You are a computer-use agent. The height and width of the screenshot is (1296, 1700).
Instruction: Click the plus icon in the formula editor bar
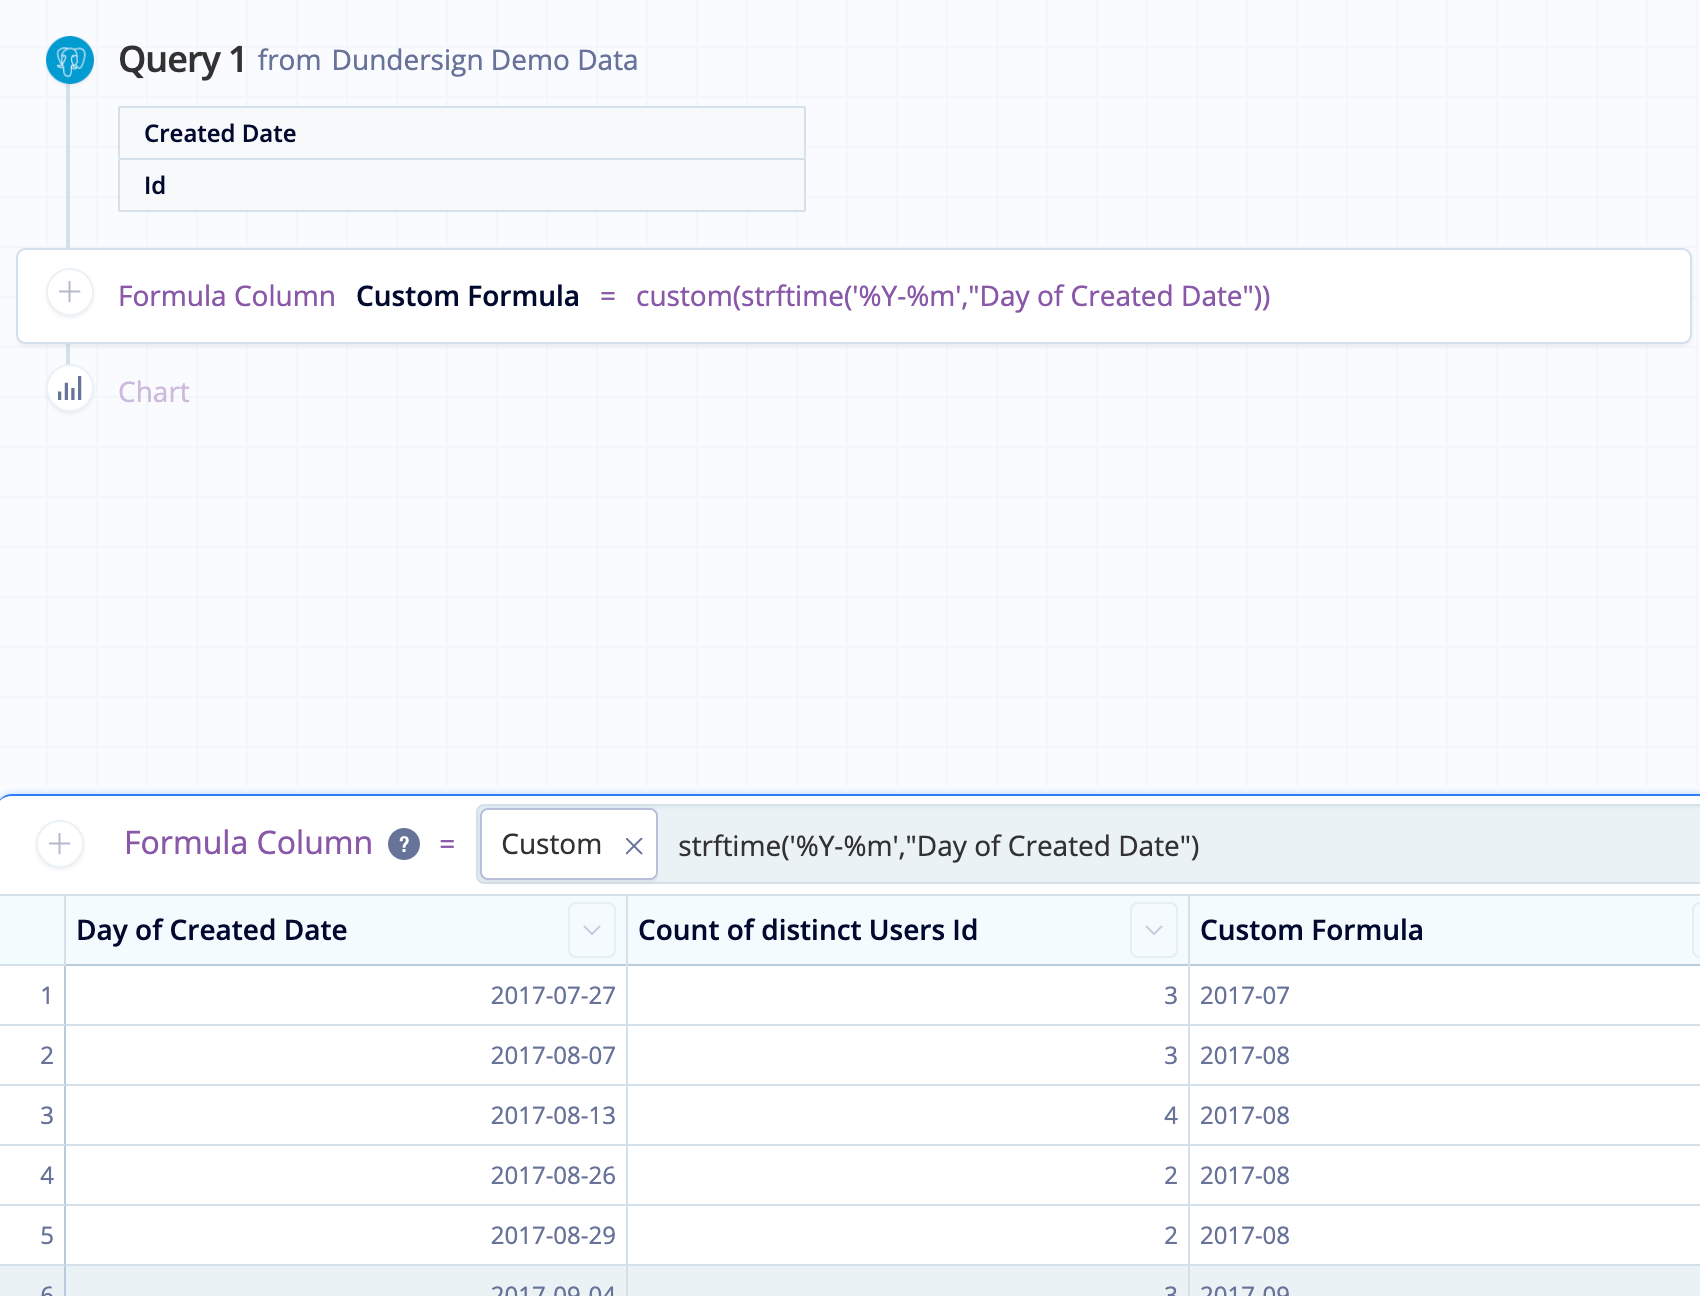[x=60, y=844]
